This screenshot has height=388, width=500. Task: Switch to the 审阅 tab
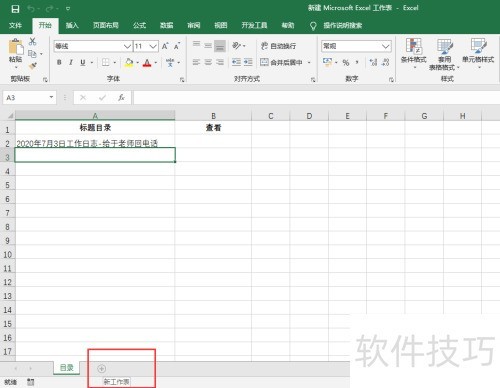click(193, 25)
